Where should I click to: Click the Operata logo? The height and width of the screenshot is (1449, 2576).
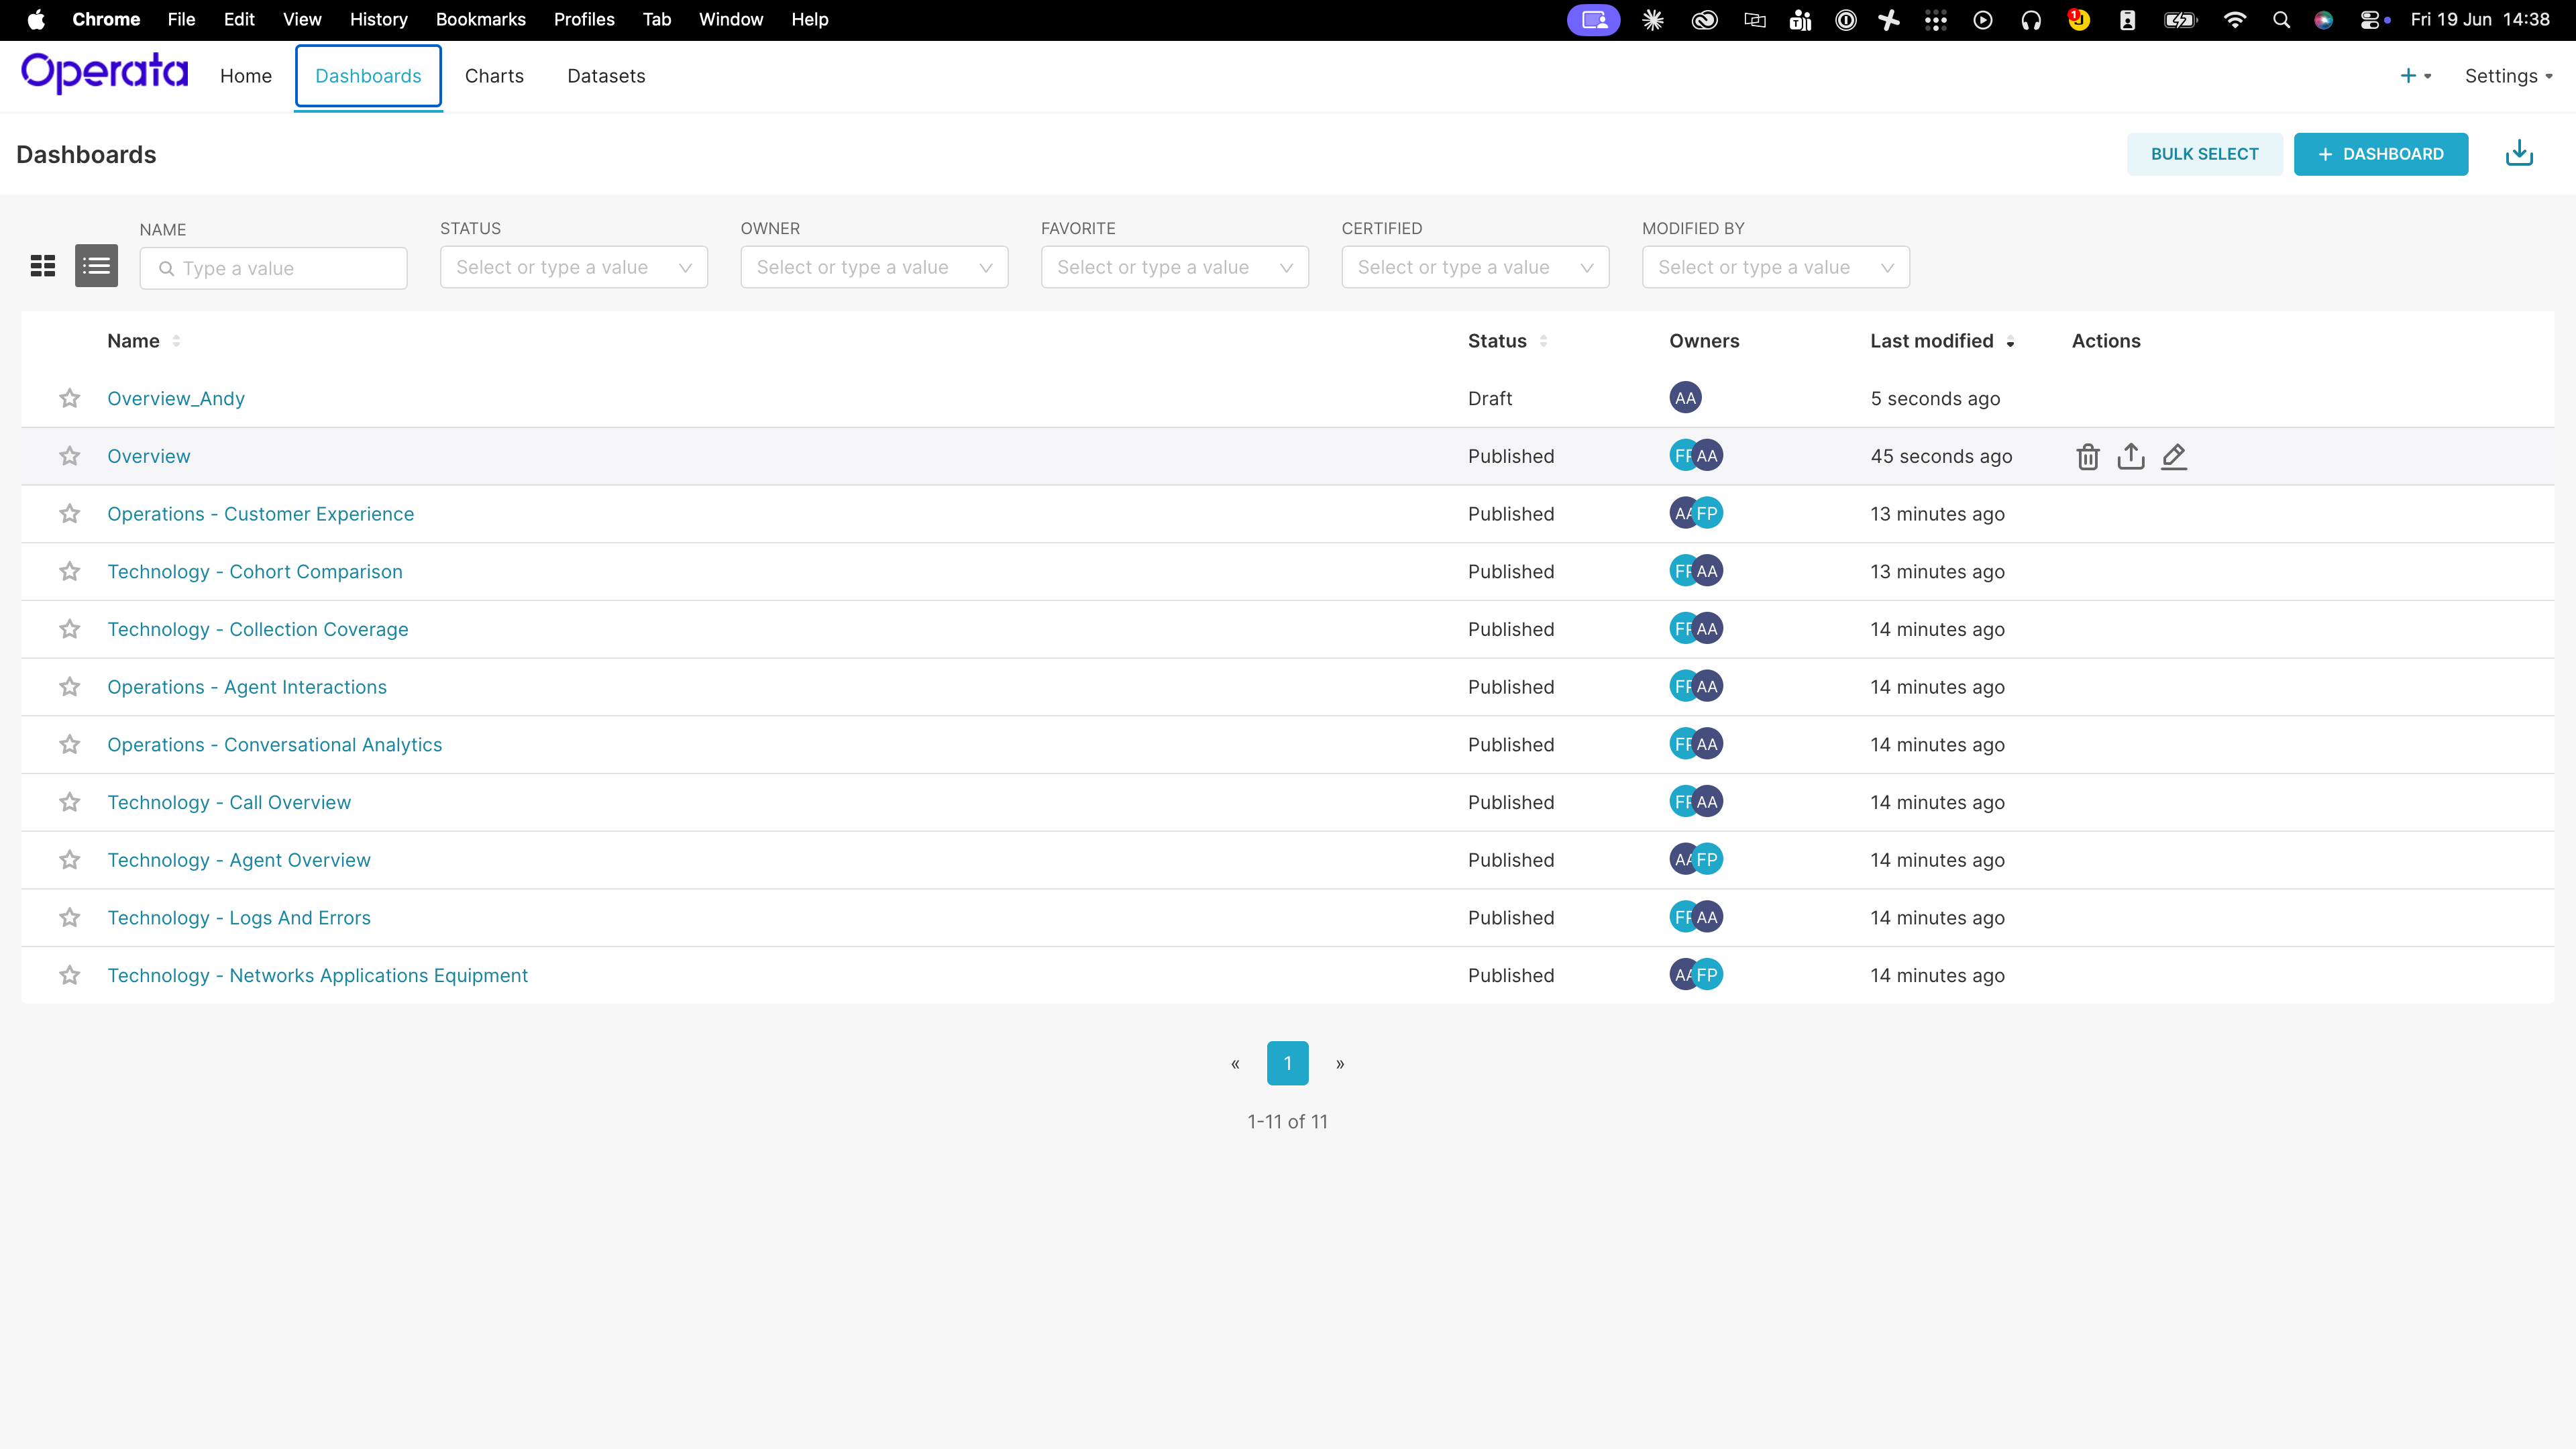104,73
